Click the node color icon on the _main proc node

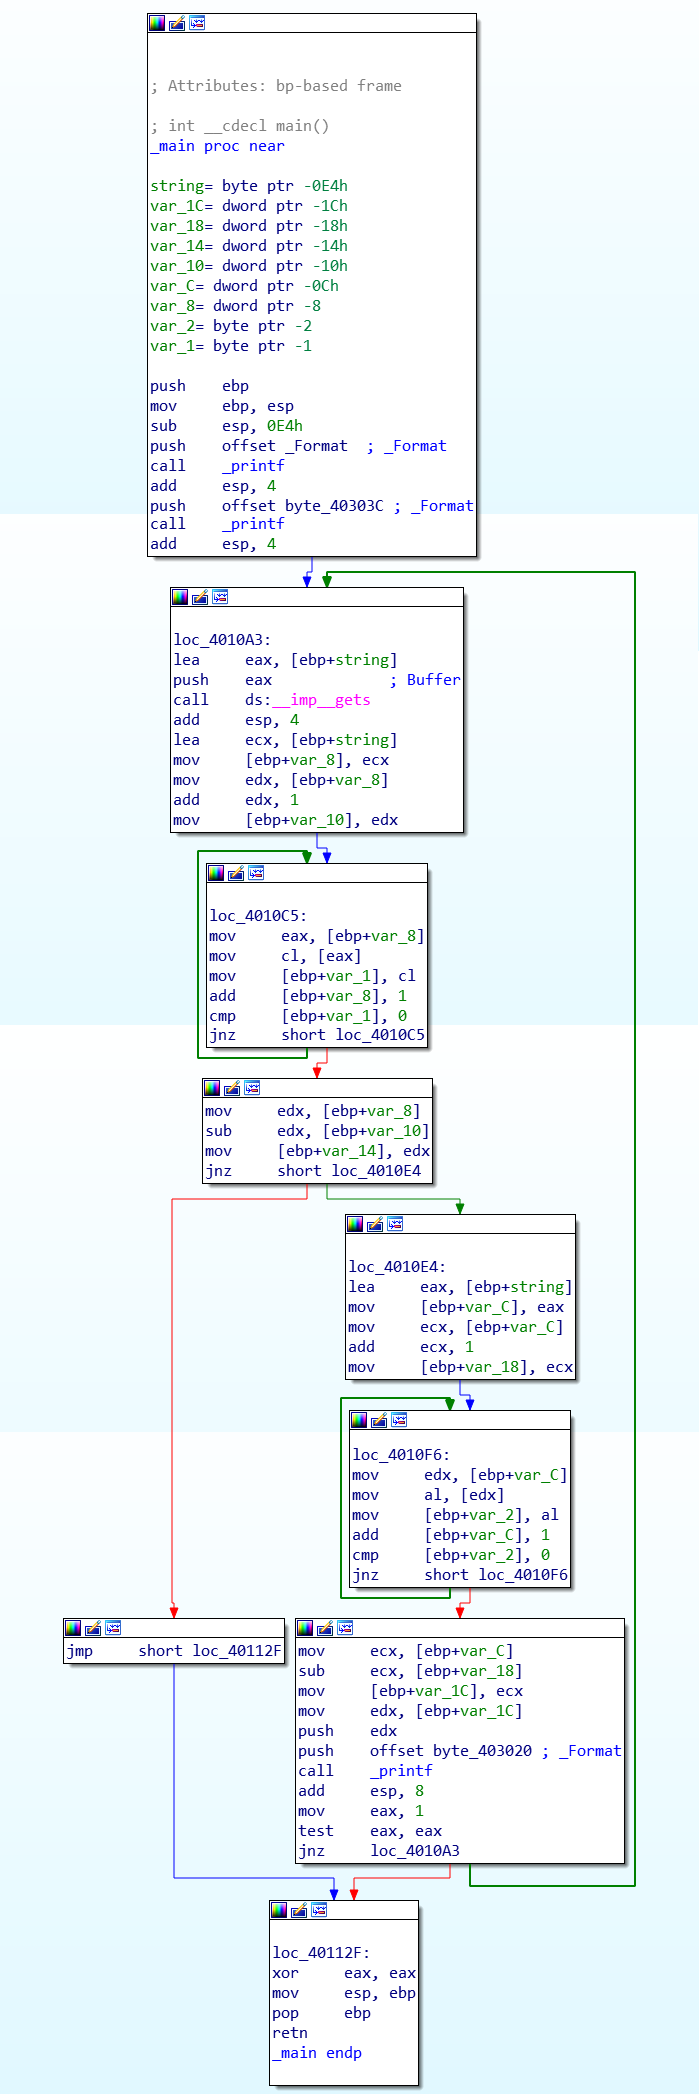click(157, 23)
